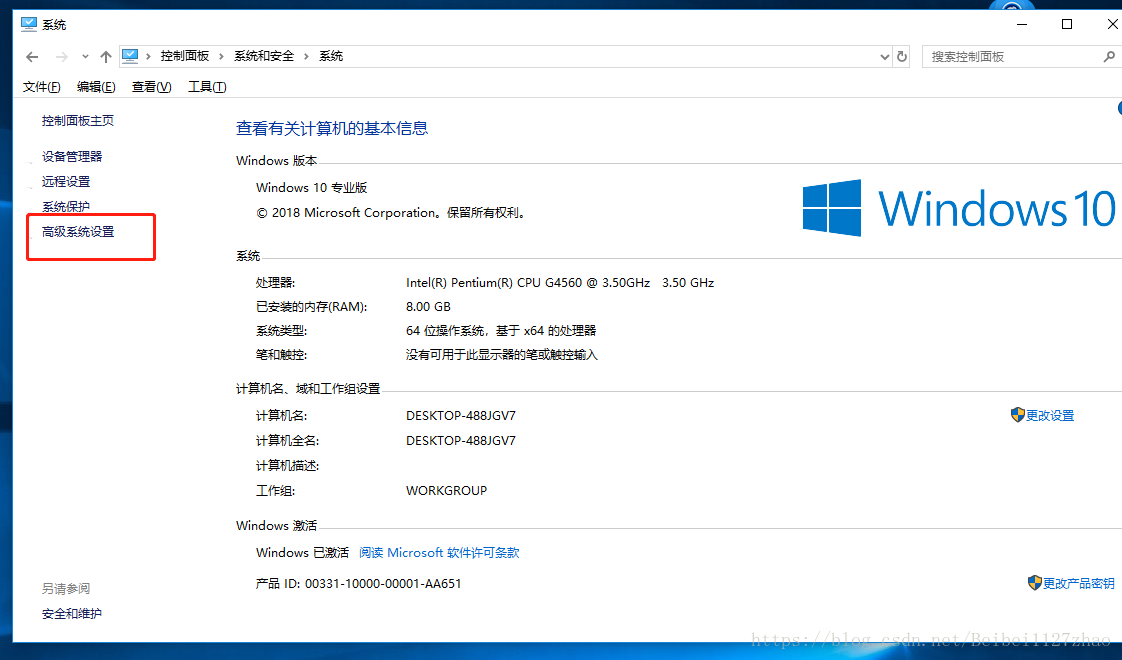Screen dimensions: 1122x660
Task: Open 系统保护
Action: pos(66,207)
